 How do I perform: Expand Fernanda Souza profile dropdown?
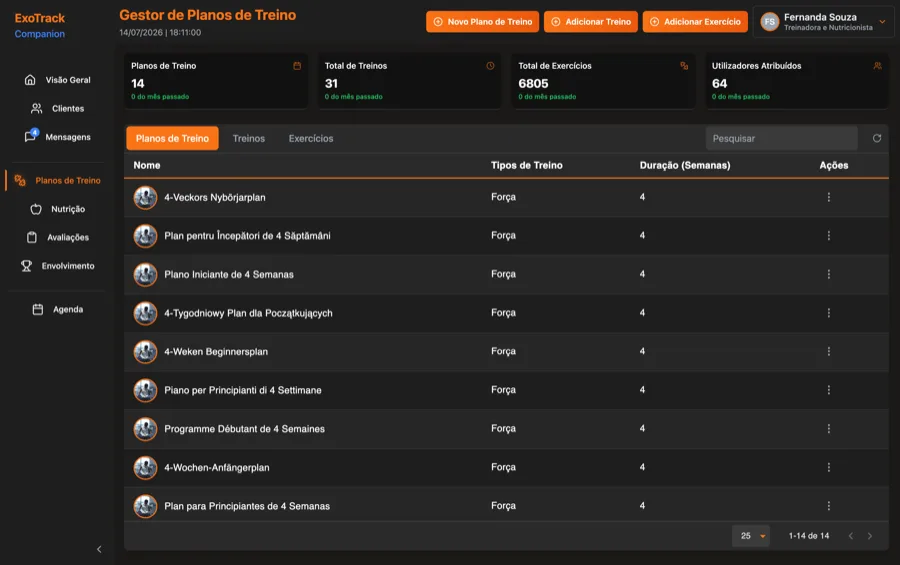(x=882, y=22)
